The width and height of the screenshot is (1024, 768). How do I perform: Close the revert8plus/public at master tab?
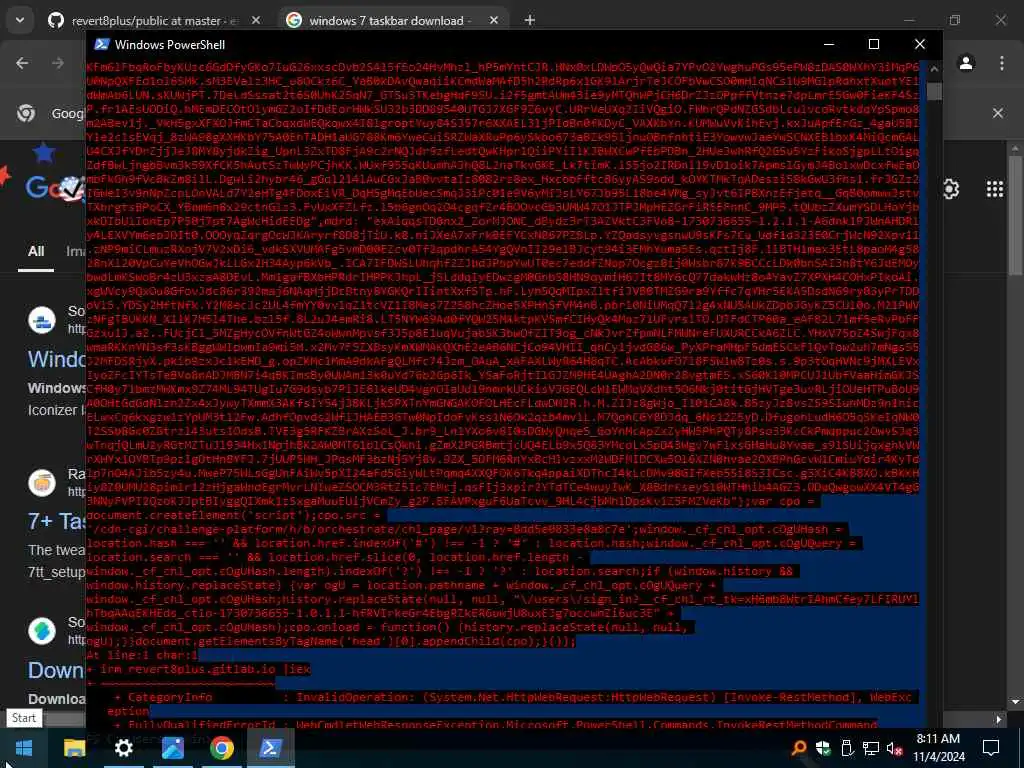click(256, 20)
